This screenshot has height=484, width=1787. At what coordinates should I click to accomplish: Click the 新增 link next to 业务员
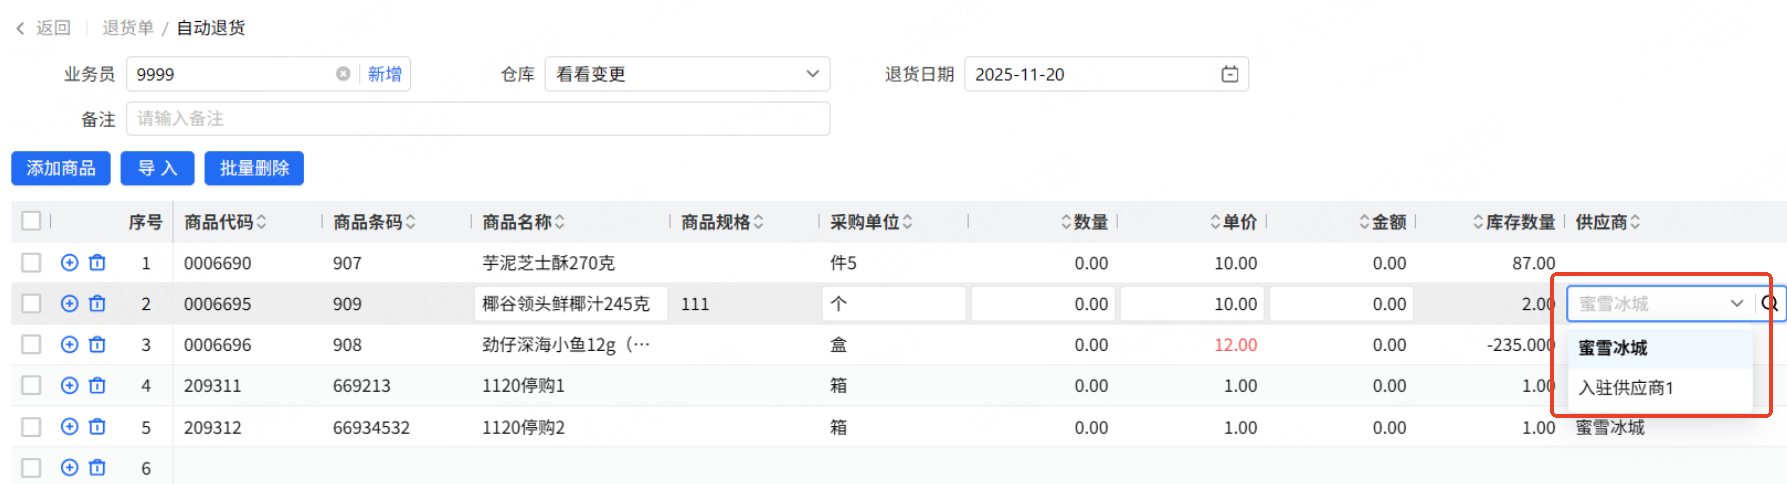tap(385, 74)
